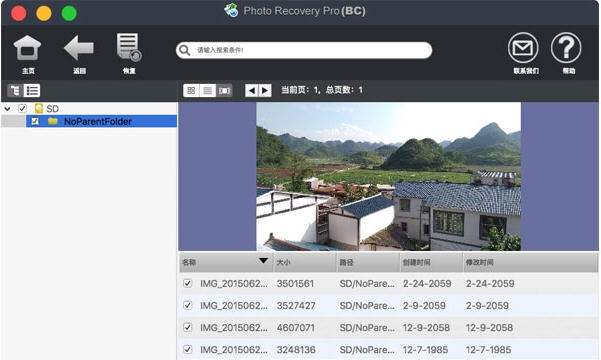The width and height of the screenshot is (601, 360).
Task: Select the IMG file row dated 12-7-1985
Action: tap(389, 349)
